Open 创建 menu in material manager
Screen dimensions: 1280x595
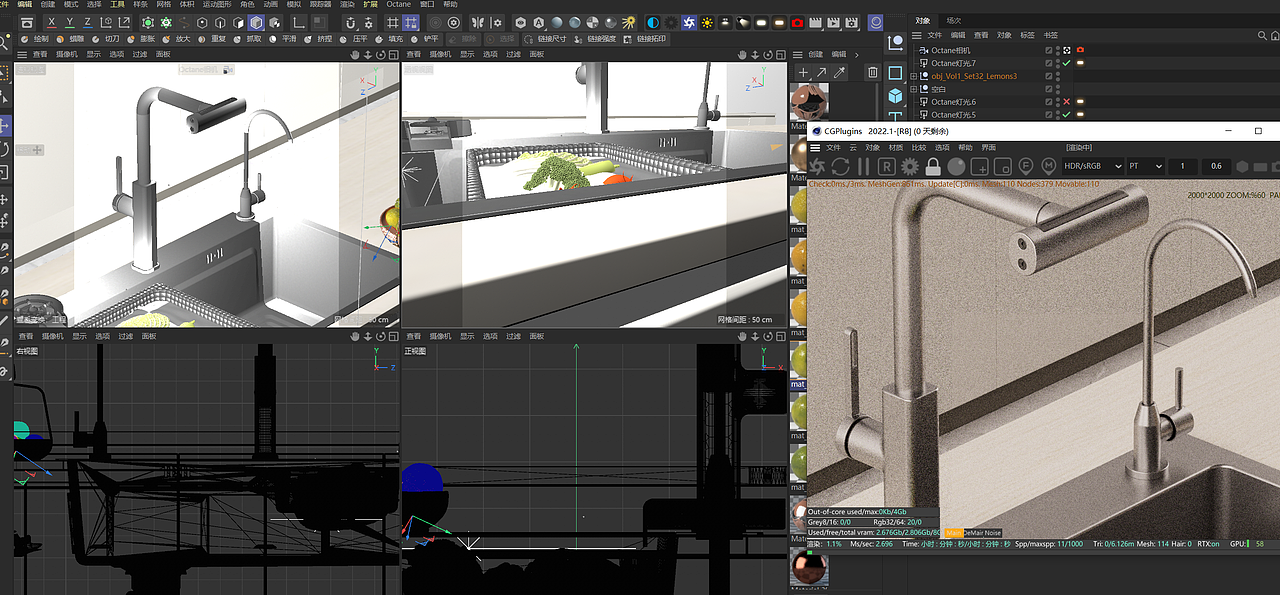coord(816,54)
